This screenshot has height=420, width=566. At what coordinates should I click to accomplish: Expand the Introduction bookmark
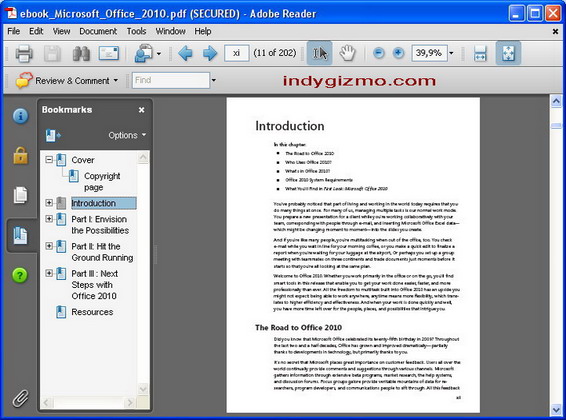49,203
